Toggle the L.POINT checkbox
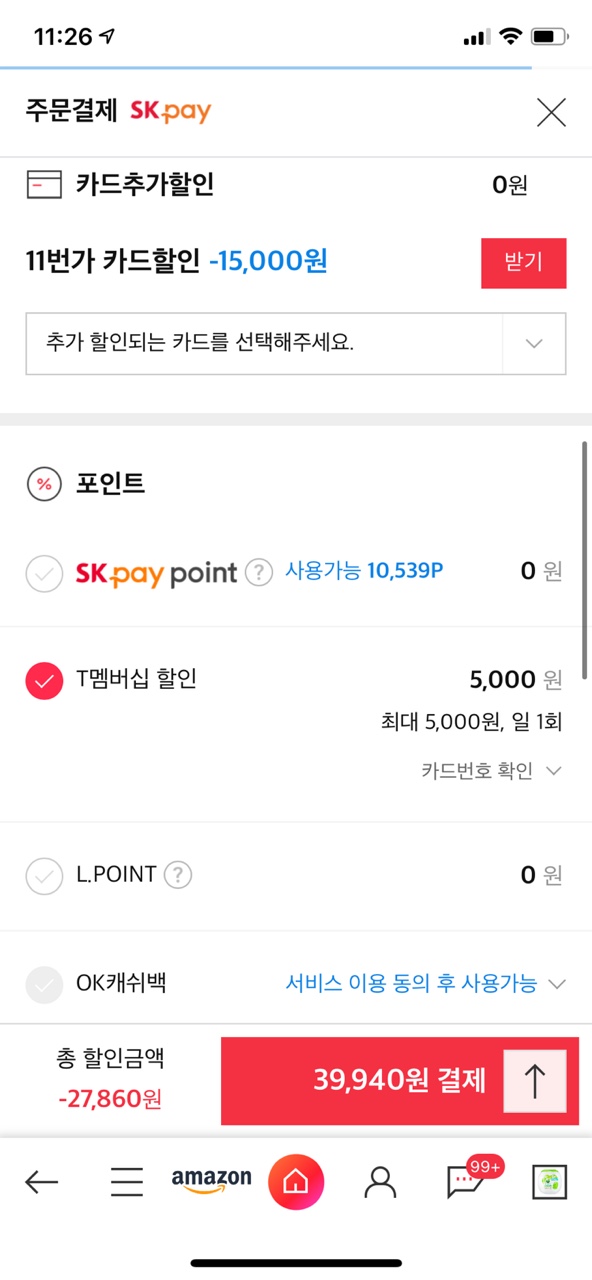Image resolution: width=592 pixels, height=1280 pixels. point(43,876)
